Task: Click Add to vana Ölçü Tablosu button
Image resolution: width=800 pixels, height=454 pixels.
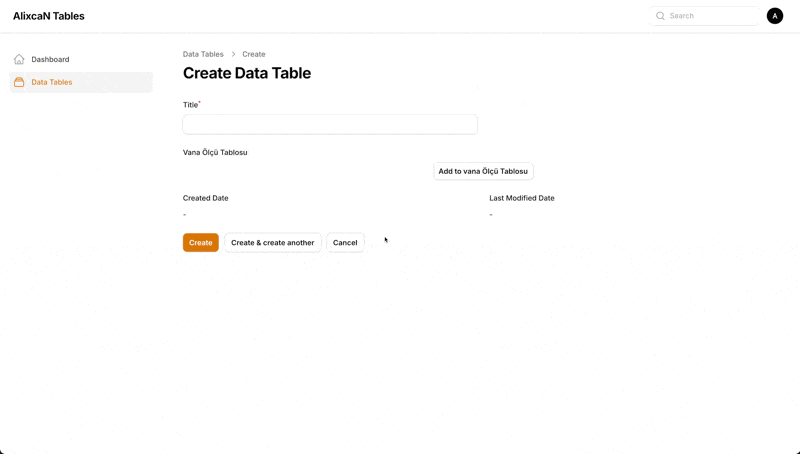Action: [x=483, y=171]
